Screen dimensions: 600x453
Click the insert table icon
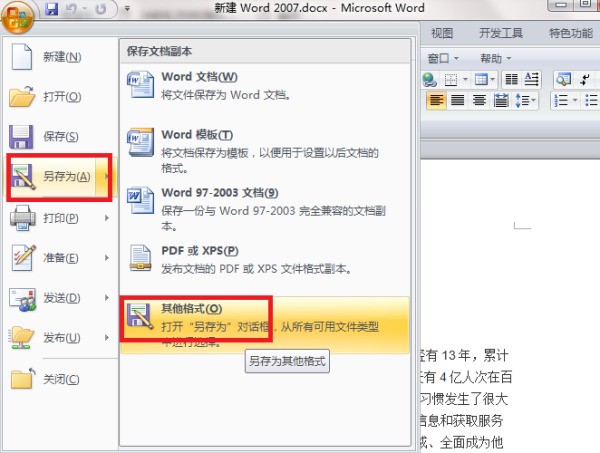pos(481,80)
